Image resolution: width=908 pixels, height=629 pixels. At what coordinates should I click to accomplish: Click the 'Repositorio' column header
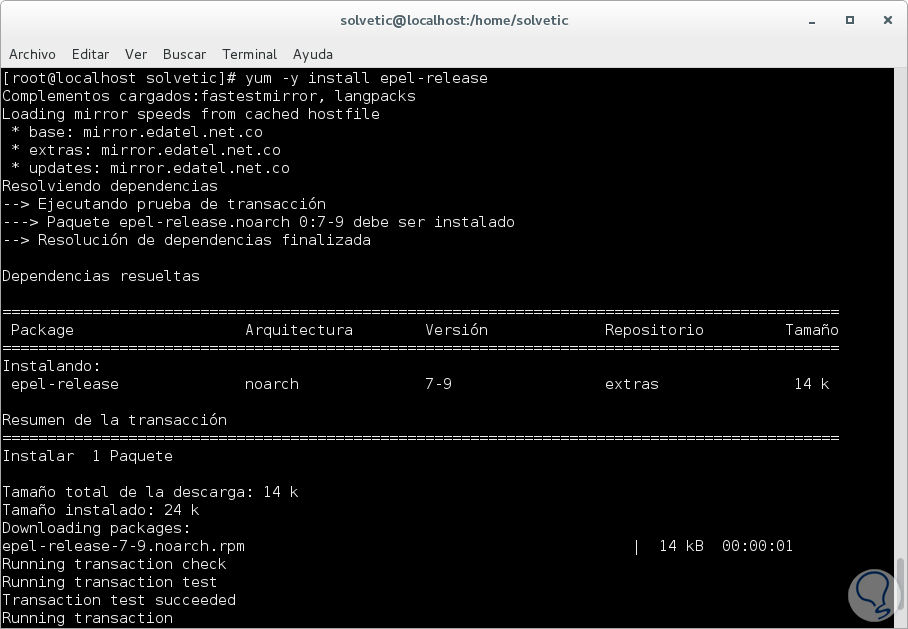coord(654,330)
